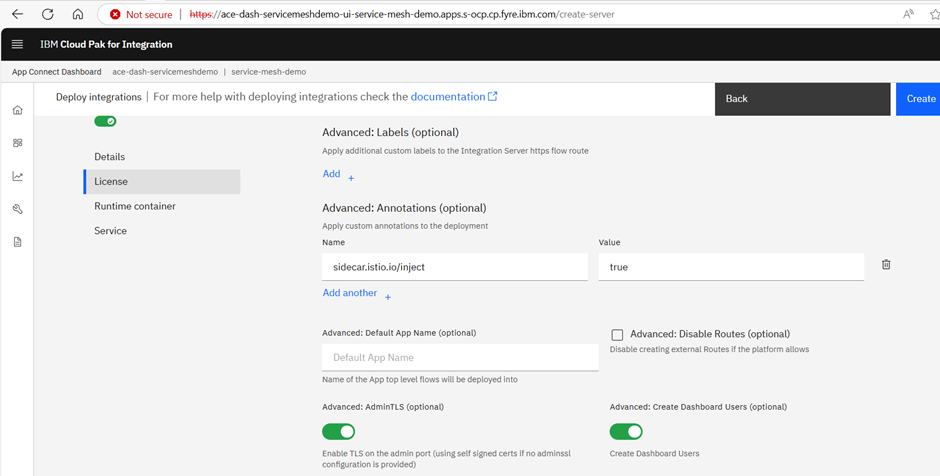The width and height of the screenshot is (940, 476).
Task: Click the annotation Name field
Action: [455, 267]
